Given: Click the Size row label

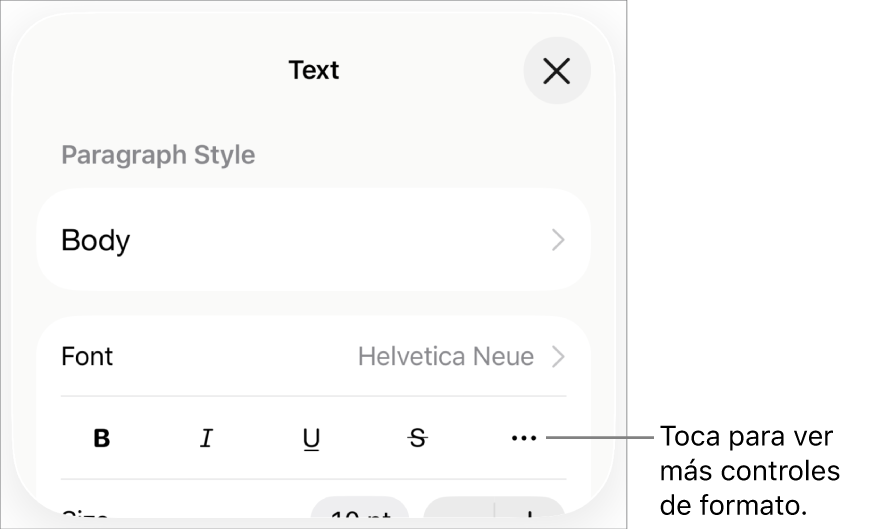Looking at the screenshot, I should coord(85,518).
